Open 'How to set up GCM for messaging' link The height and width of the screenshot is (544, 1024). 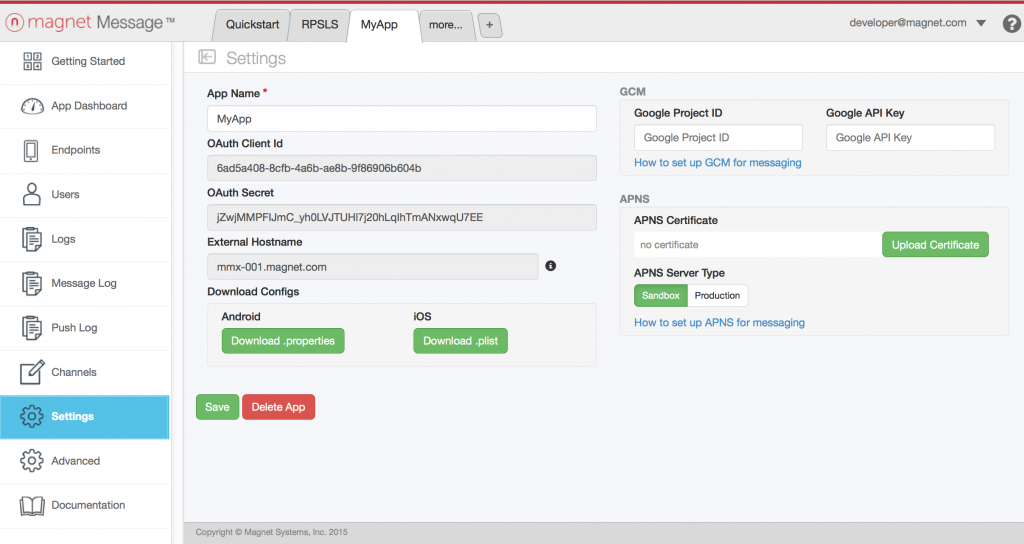click(718, 163)
